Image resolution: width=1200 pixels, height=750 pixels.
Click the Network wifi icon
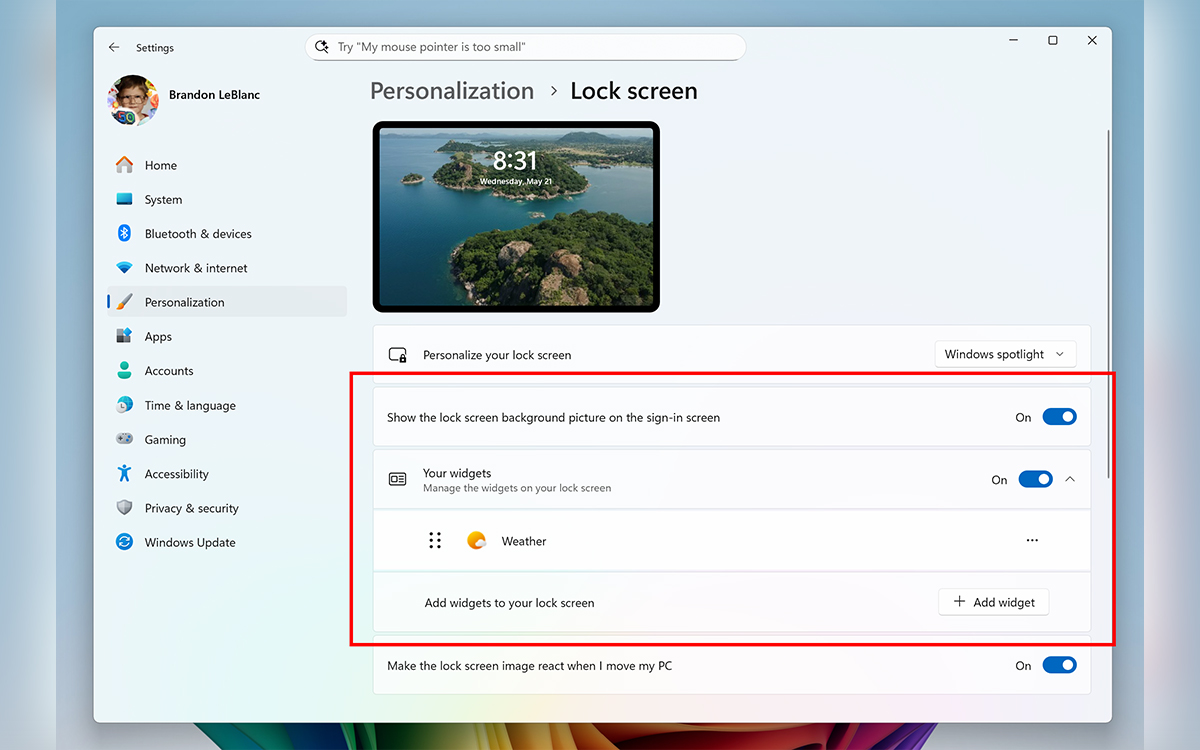(124, 268)
